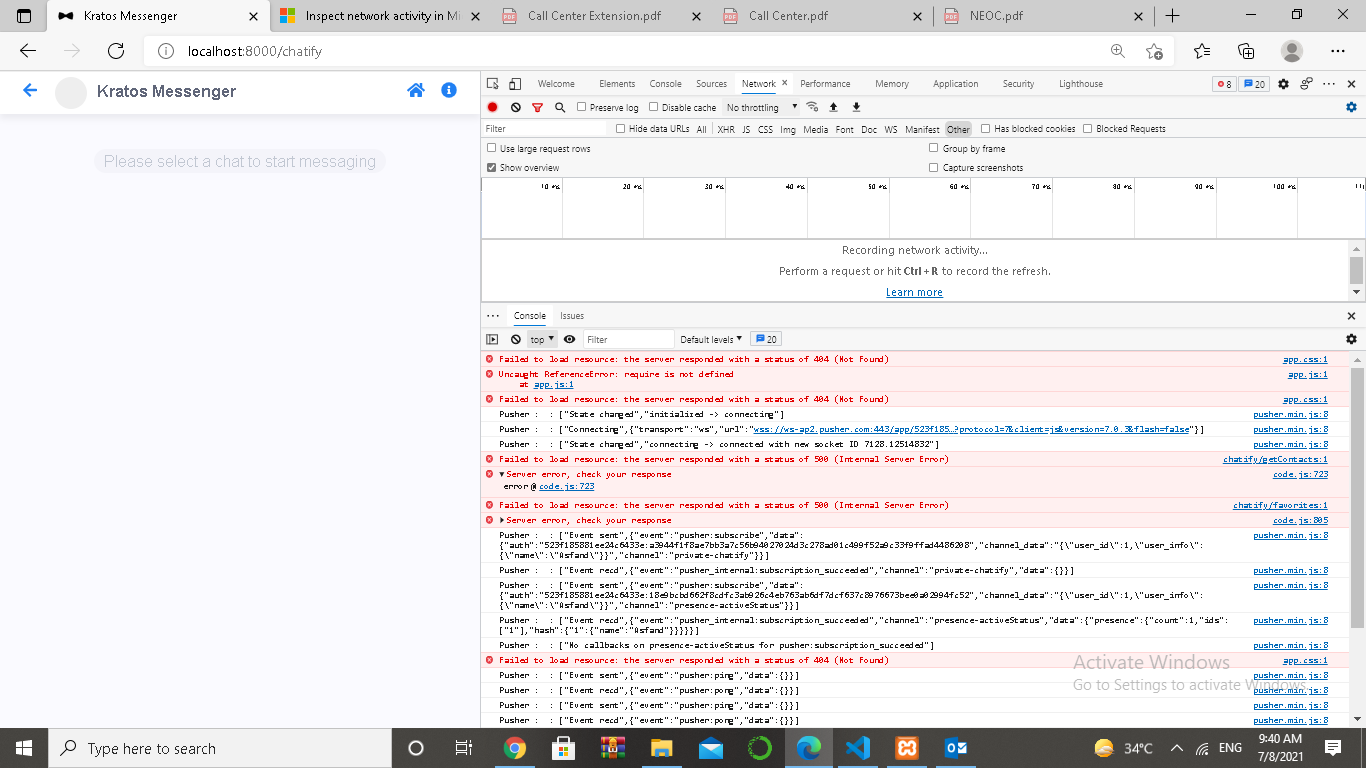Search within network headers and responses
This screenshot has width=1366, height=768.
(x=560, y=107)
